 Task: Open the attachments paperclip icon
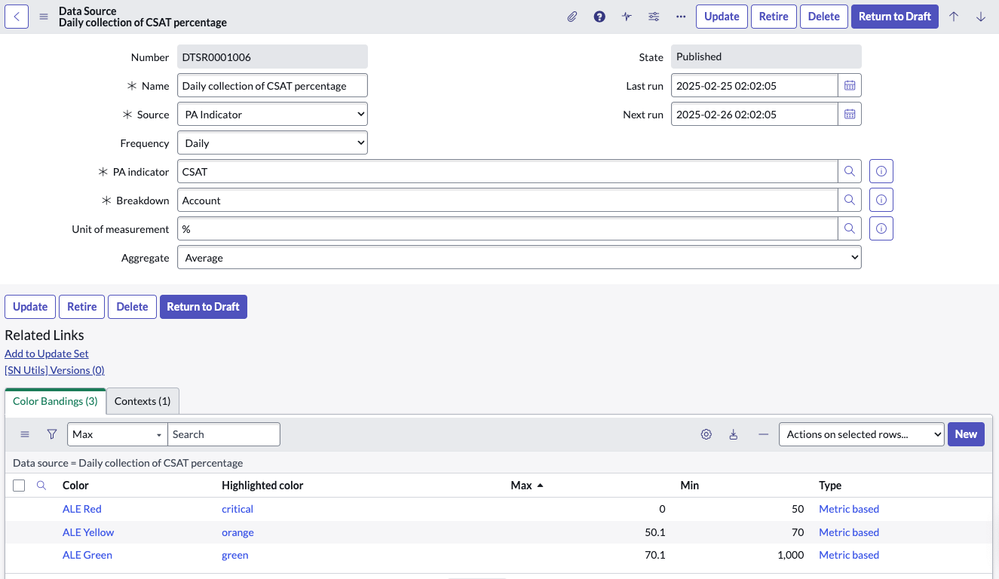[572, 16]
